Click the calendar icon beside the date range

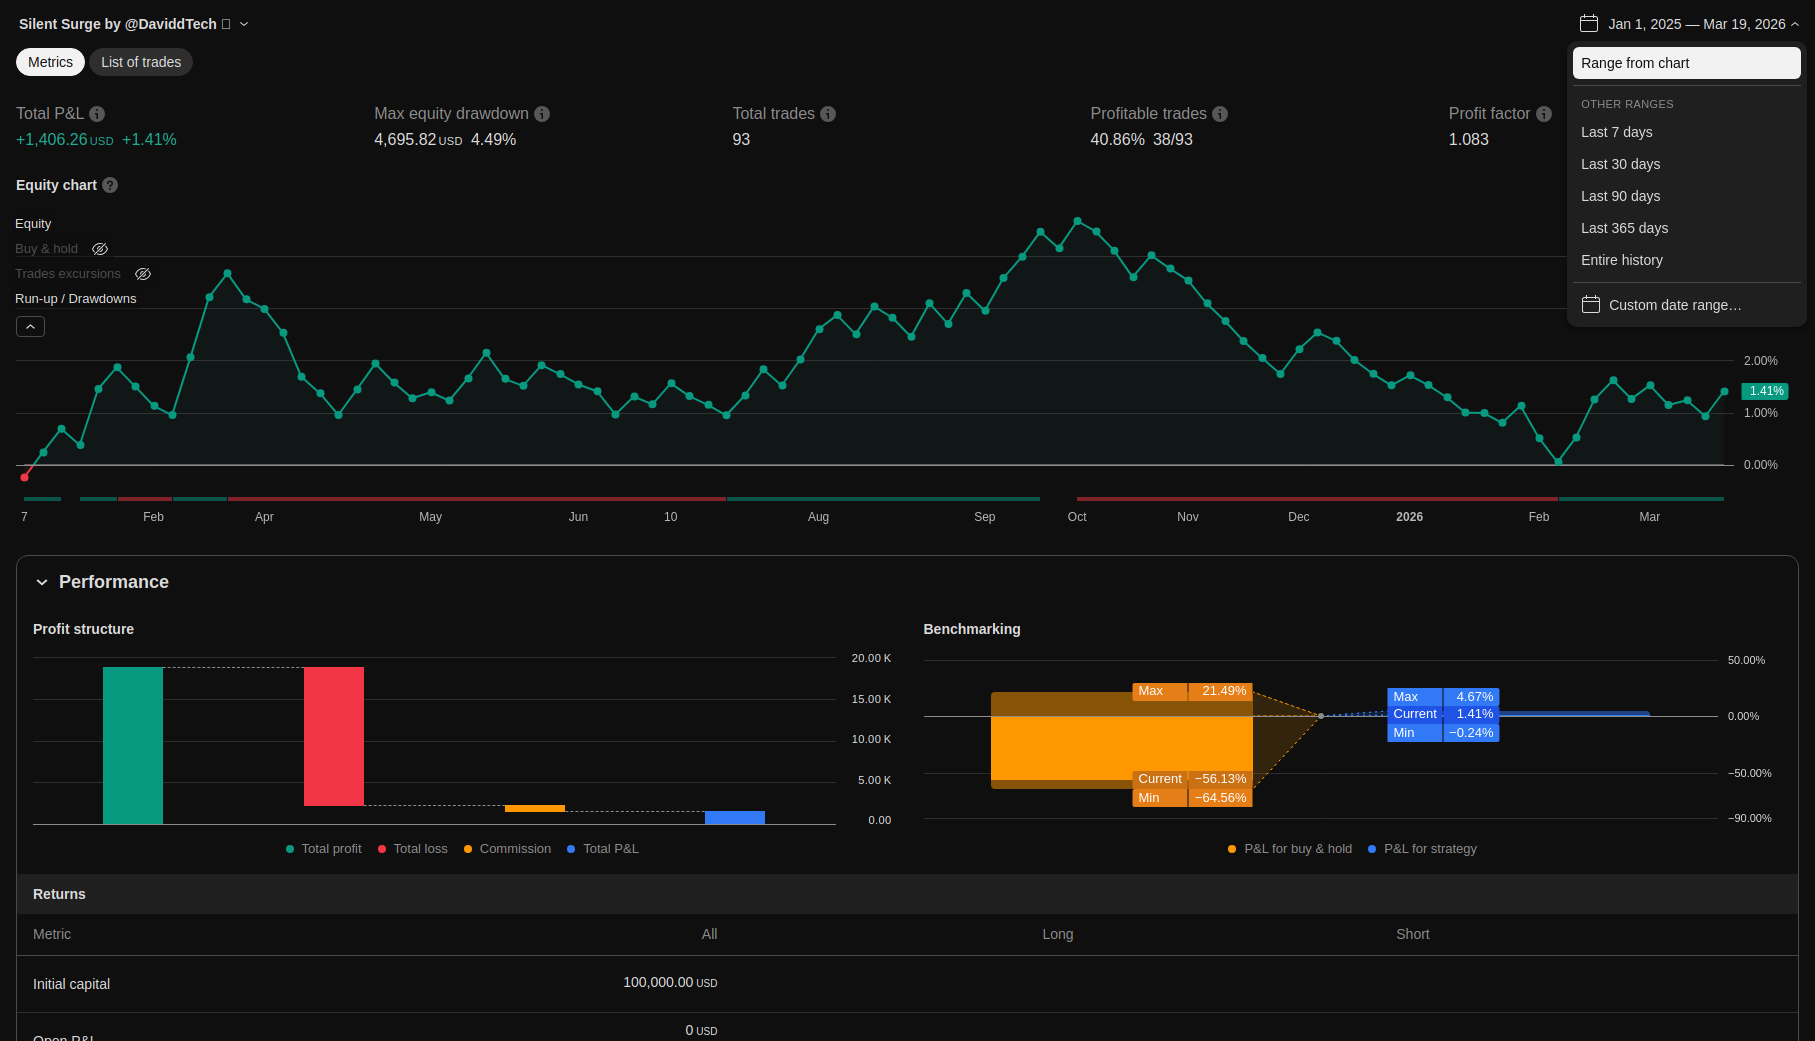1589,24
